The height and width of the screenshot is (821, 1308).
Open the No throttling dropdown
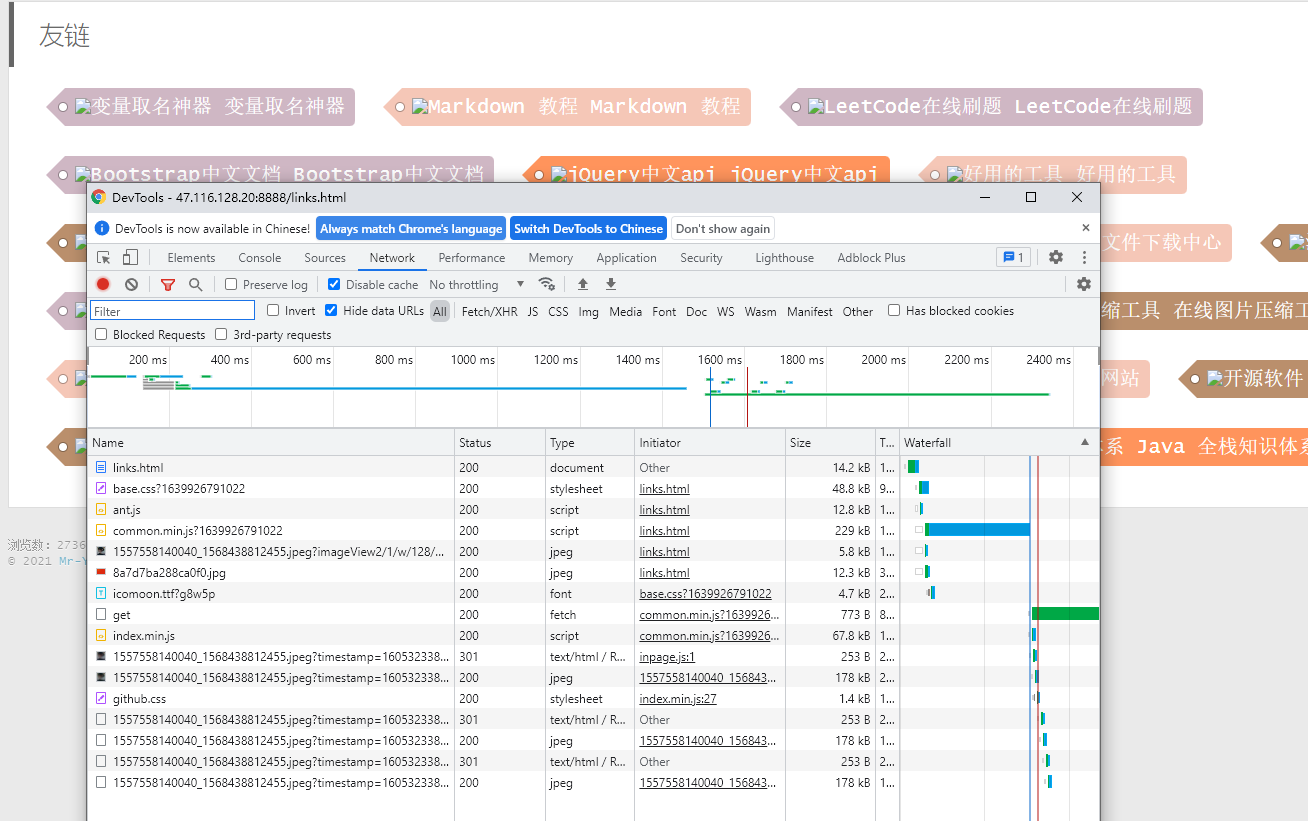tap(476, 285)
